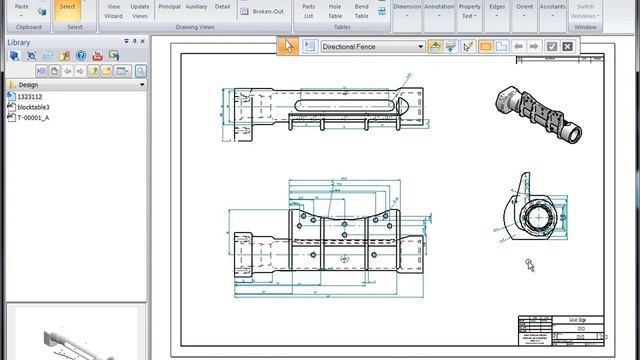Viewport: 640px width, 360px height.
Task: Enable rectangular fence selection mode
Action: click(485, 47)
